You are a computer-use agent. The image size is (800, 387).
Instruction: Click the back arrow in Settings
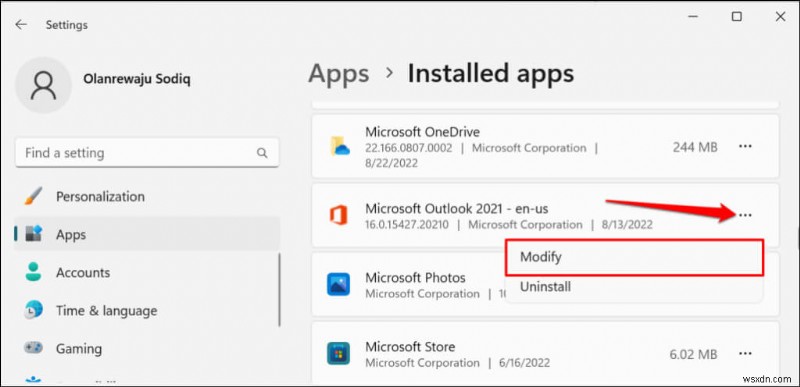21,24
